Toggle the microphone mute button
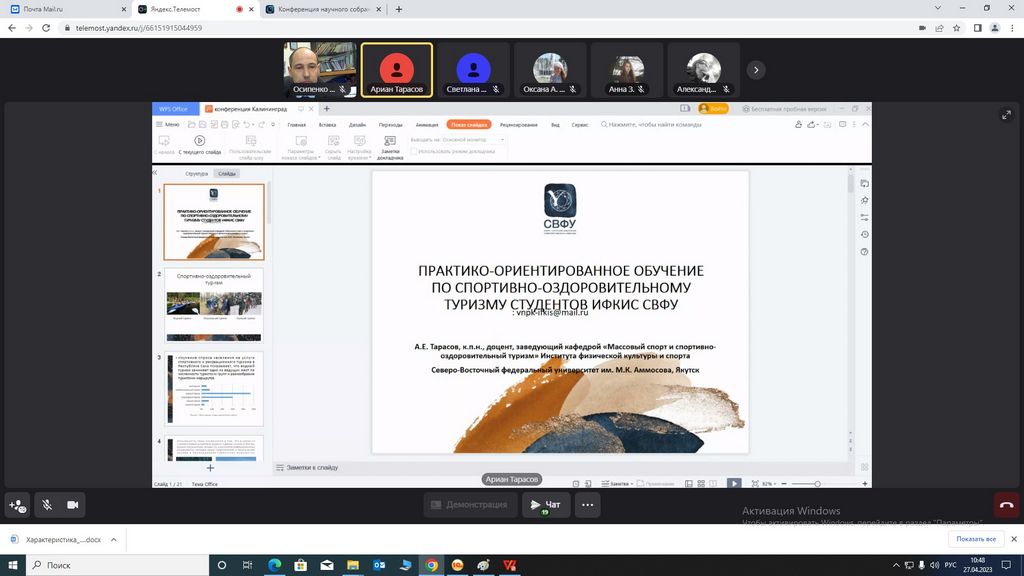The height and width of the screenshot is (576, 1024). click(46, 505)
